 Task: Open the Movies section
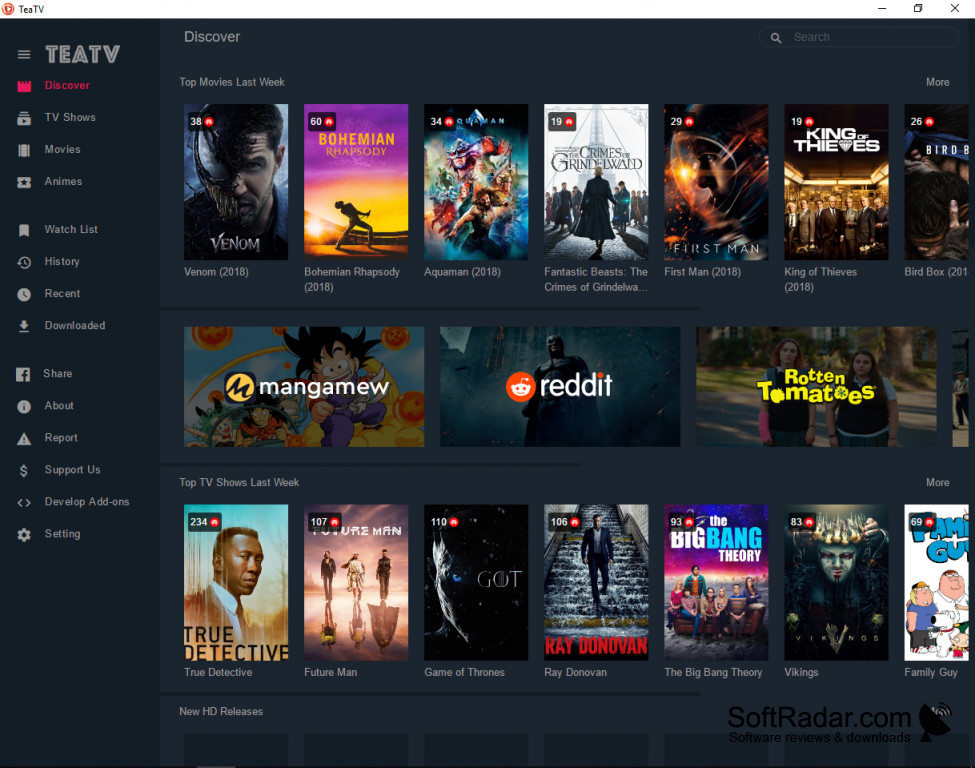click(62, 149)
